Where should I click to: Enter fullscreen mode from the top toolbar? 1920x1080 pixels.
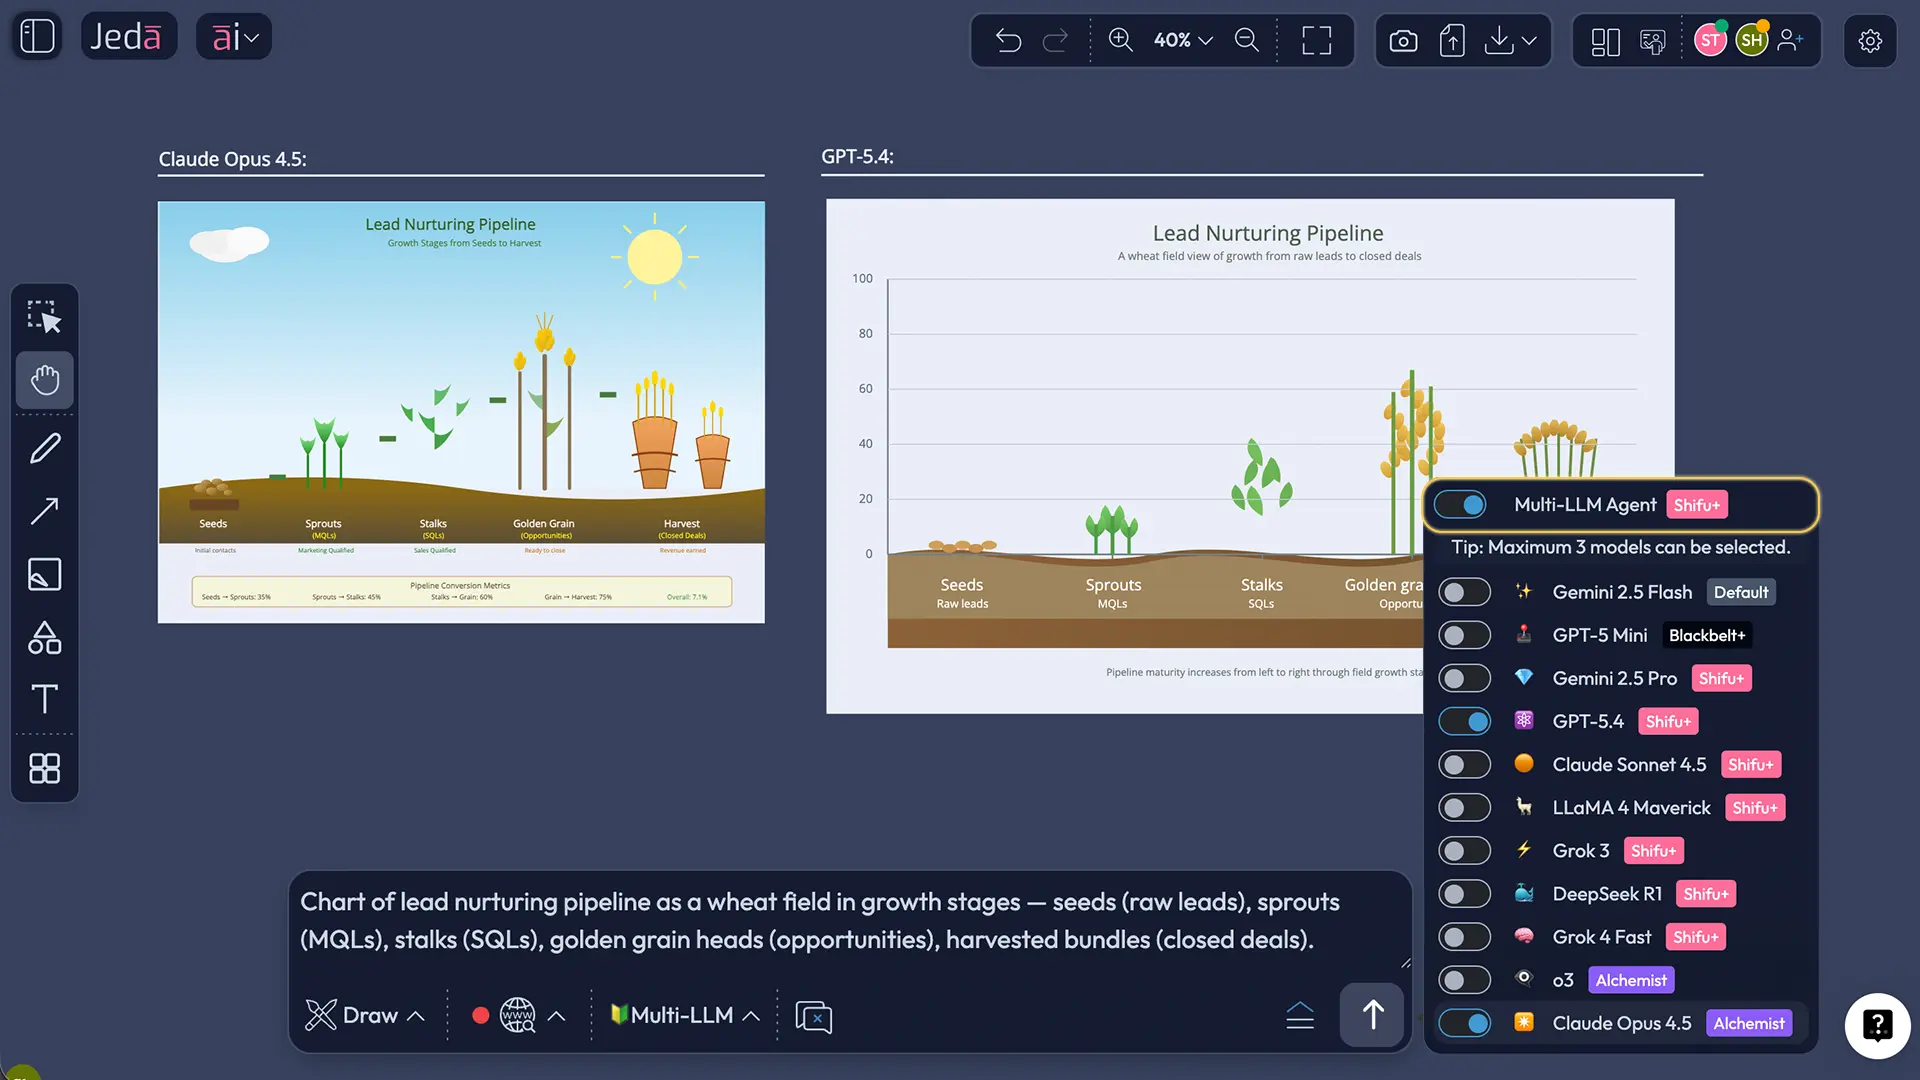1315,40
